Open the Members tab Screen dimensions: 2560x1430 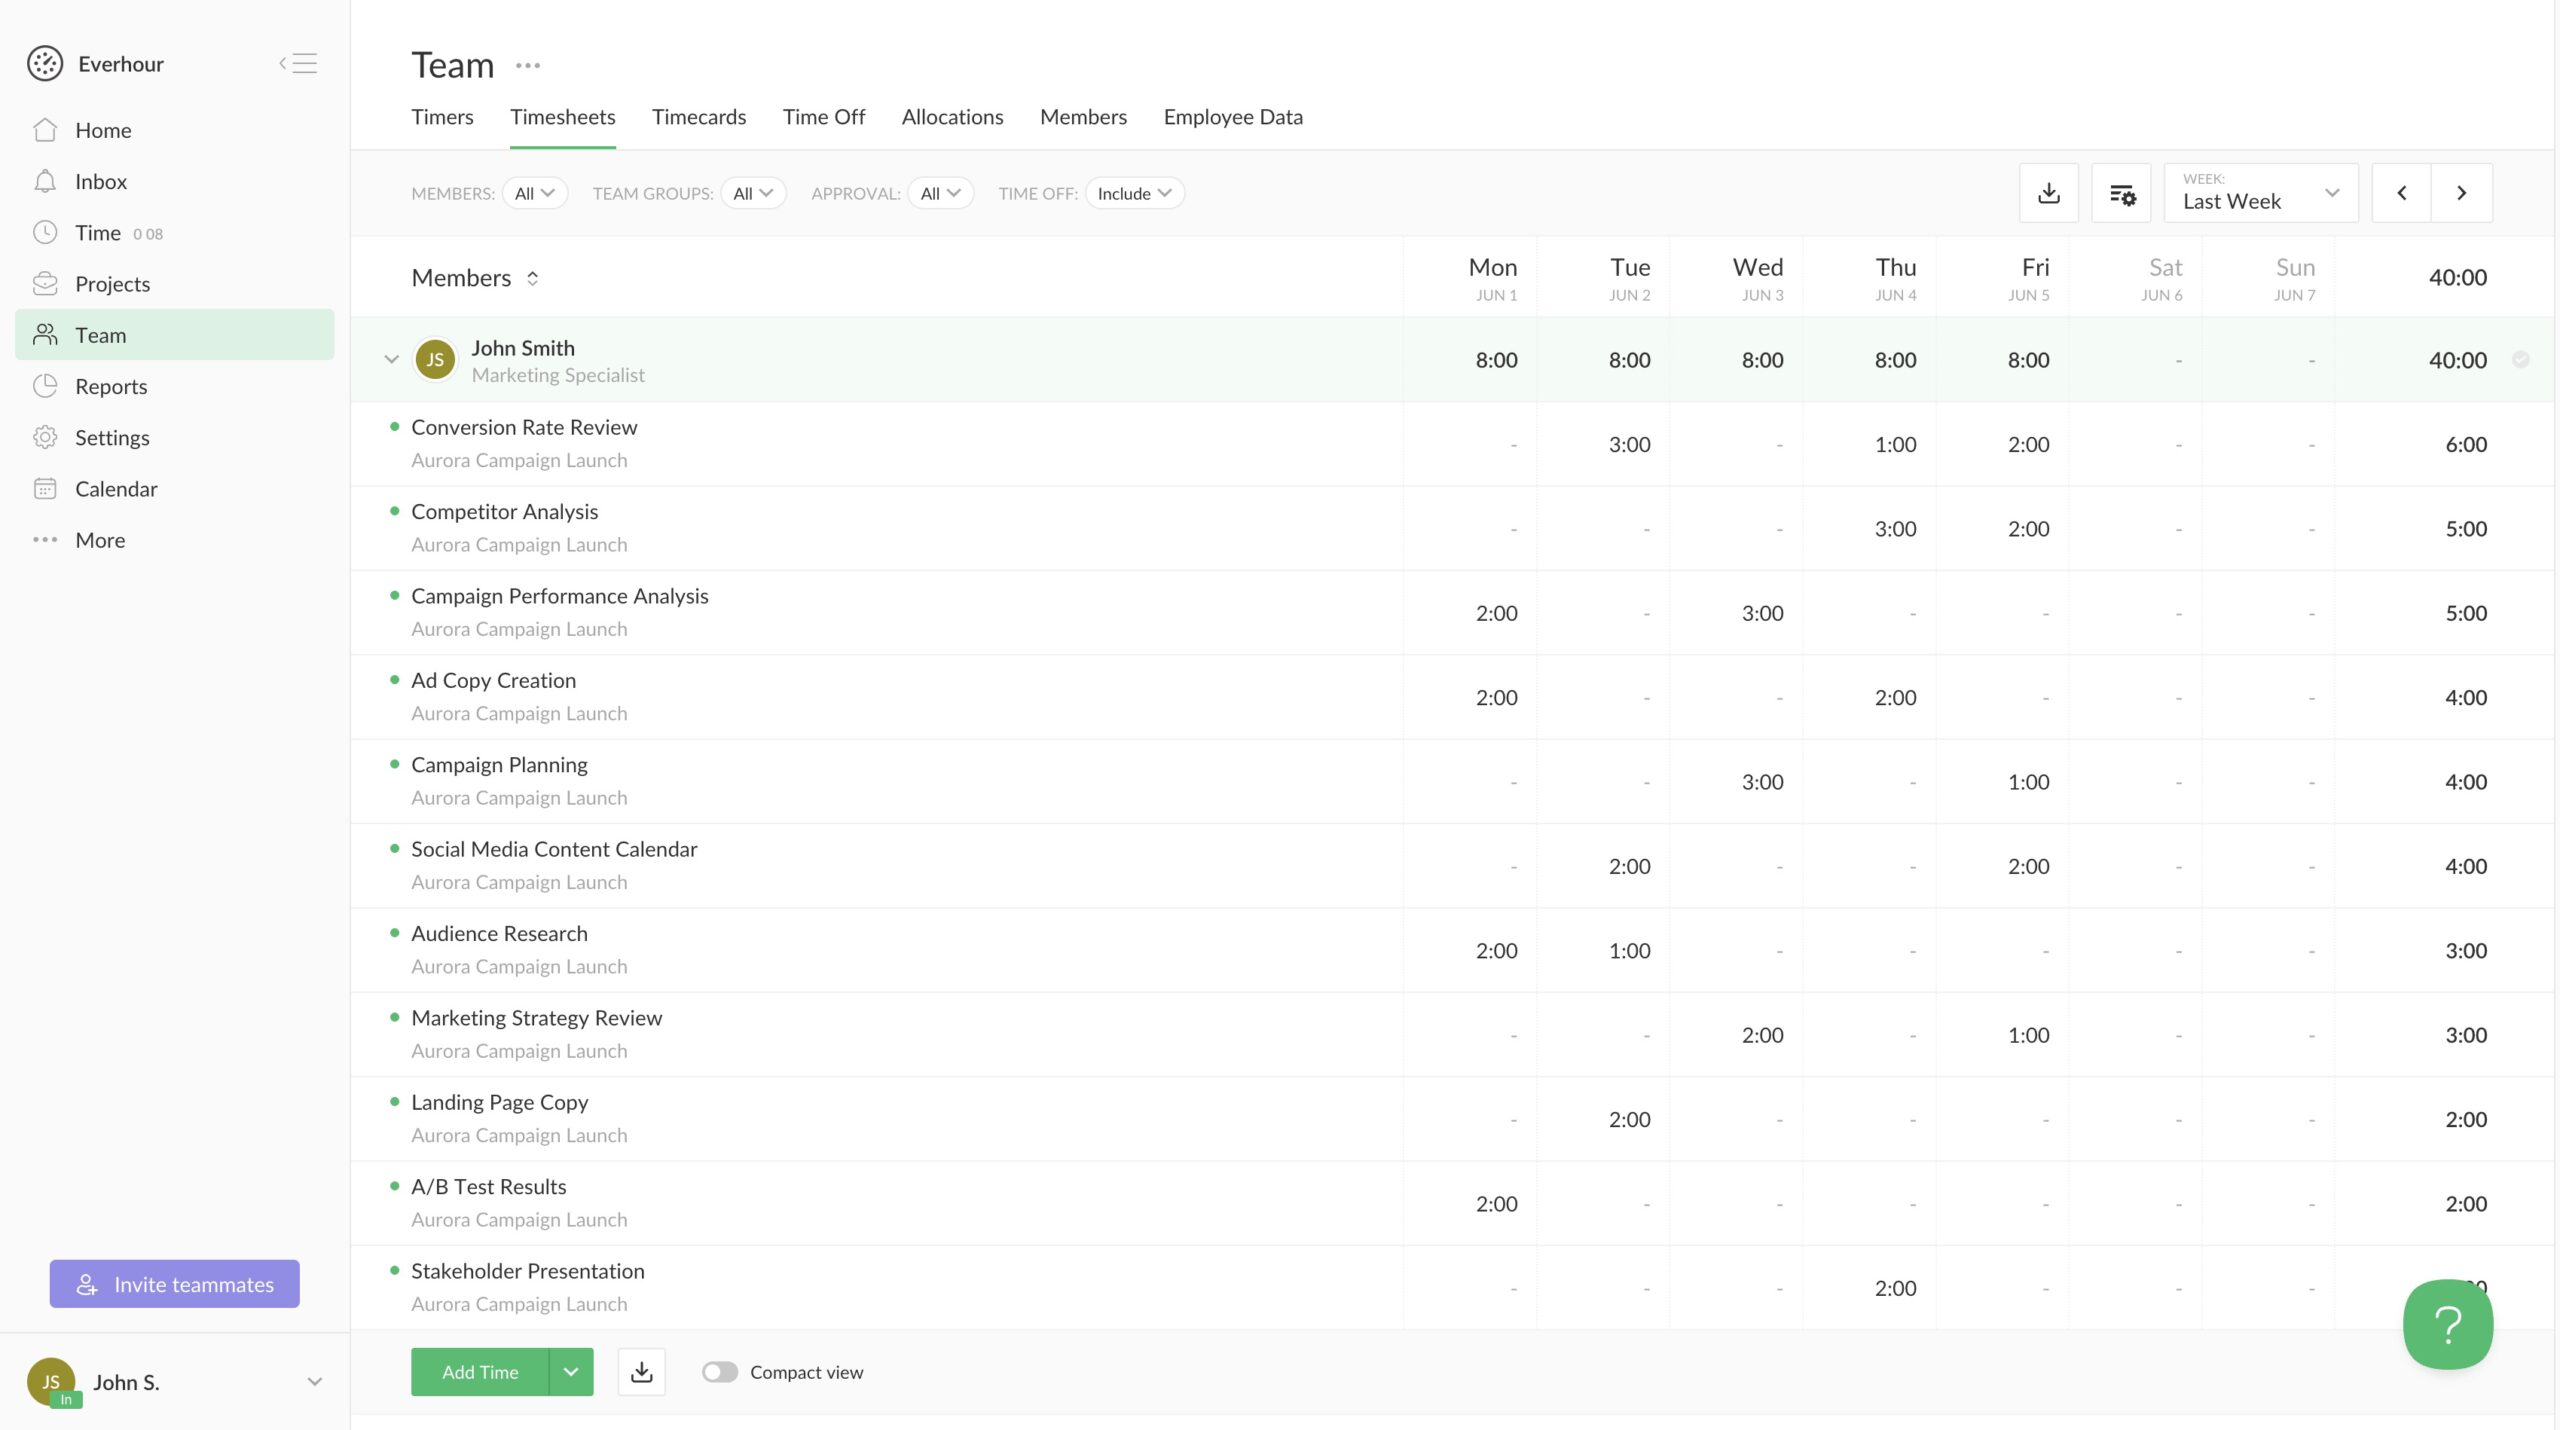click(x=1083, y=117)
